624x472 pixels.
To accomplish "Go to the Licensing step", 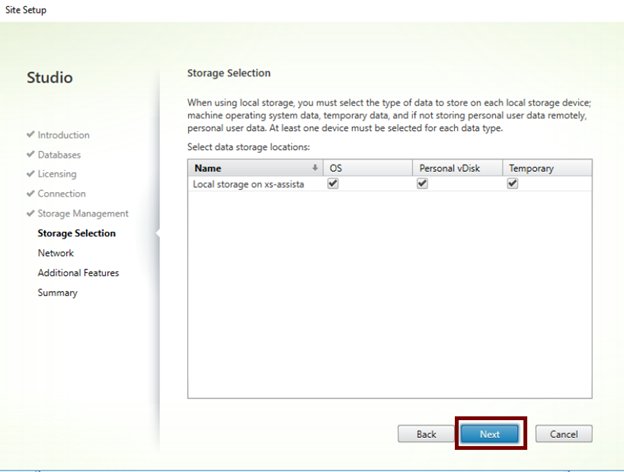I will 57,174.
